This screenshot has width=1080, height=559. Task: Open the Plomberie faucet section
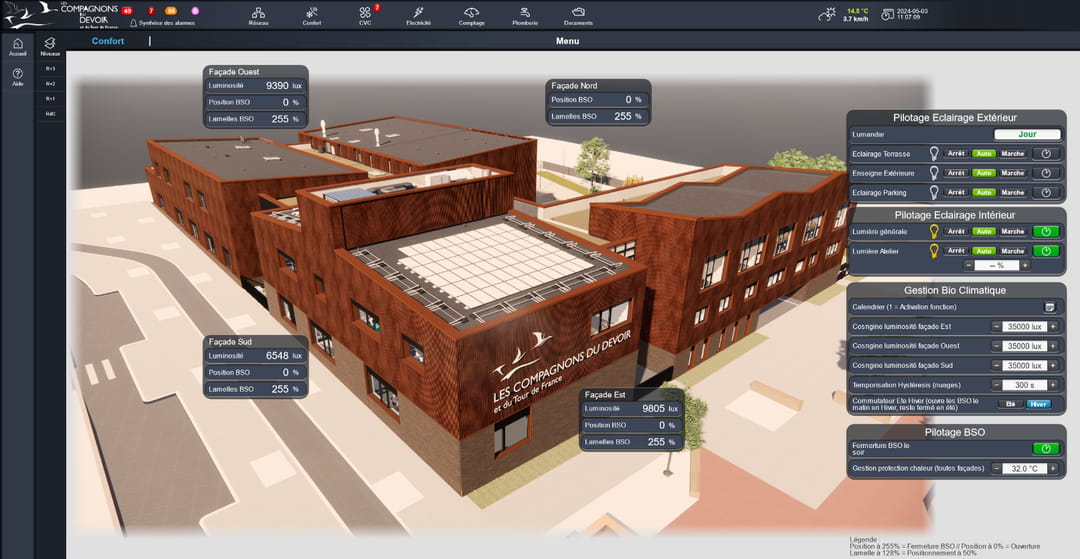click(525, 17)
